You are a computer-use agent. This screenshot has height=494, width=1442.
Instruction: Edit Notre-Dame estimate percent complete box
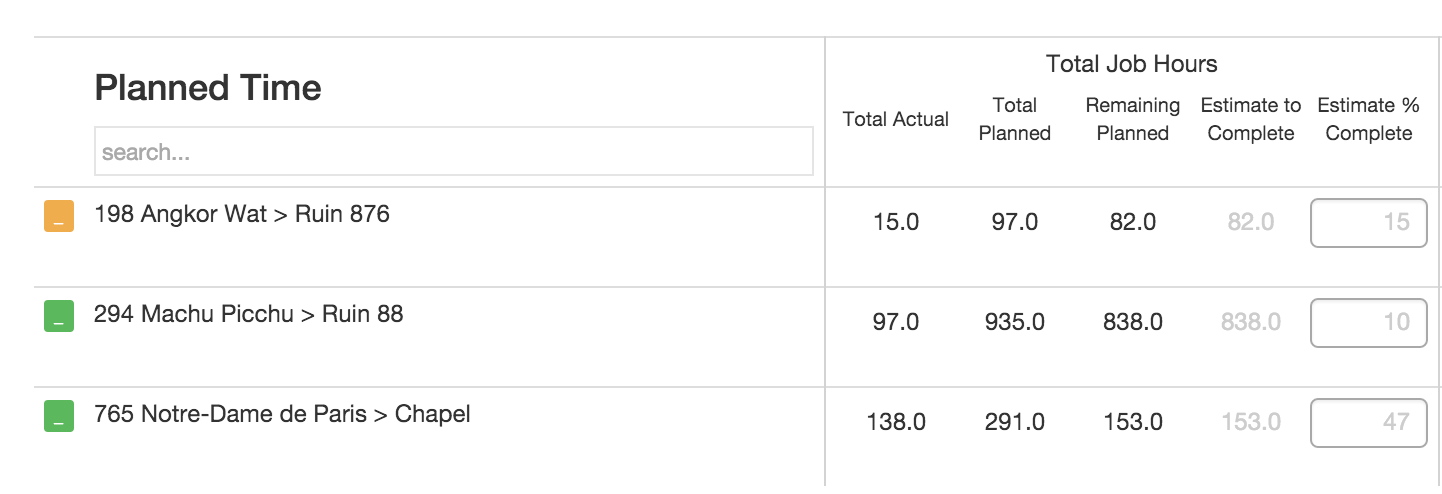[x=1368, y=422]
